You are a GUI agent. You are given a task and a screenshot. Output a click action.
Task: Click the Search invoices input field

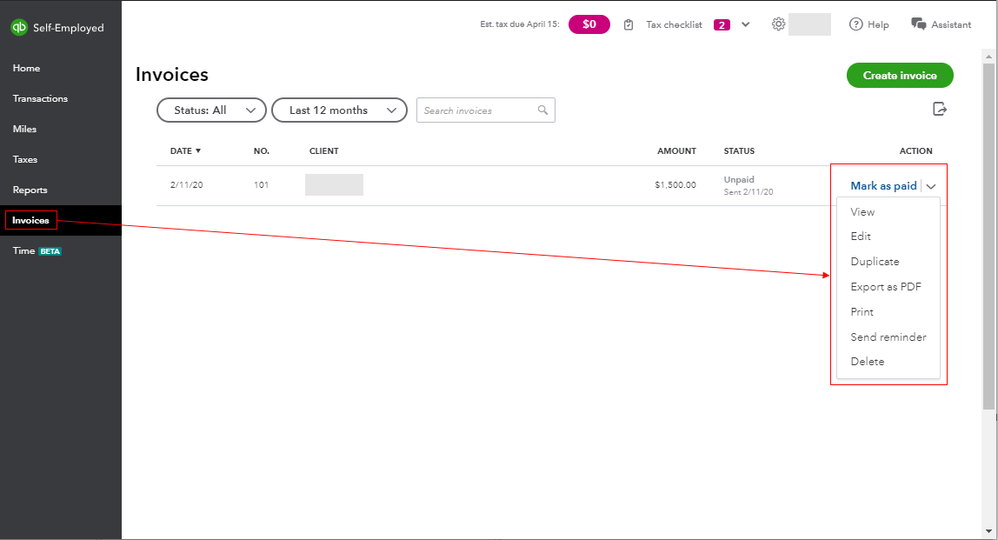point(478,110)
